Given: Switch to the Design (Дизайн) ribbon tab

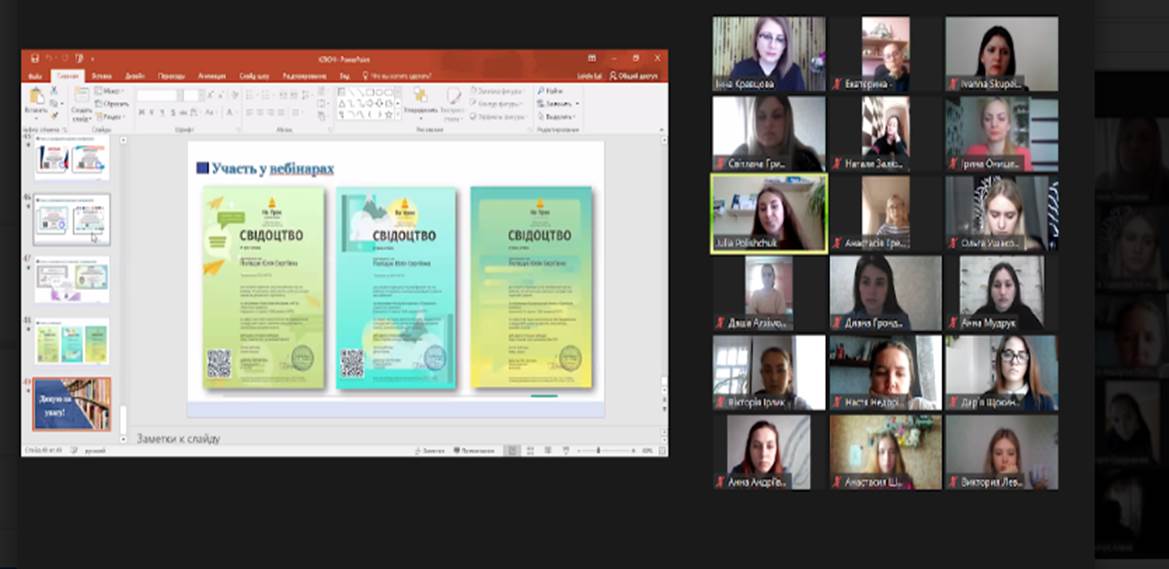Looking at the screenshot, I should click(x=134, y=76).
